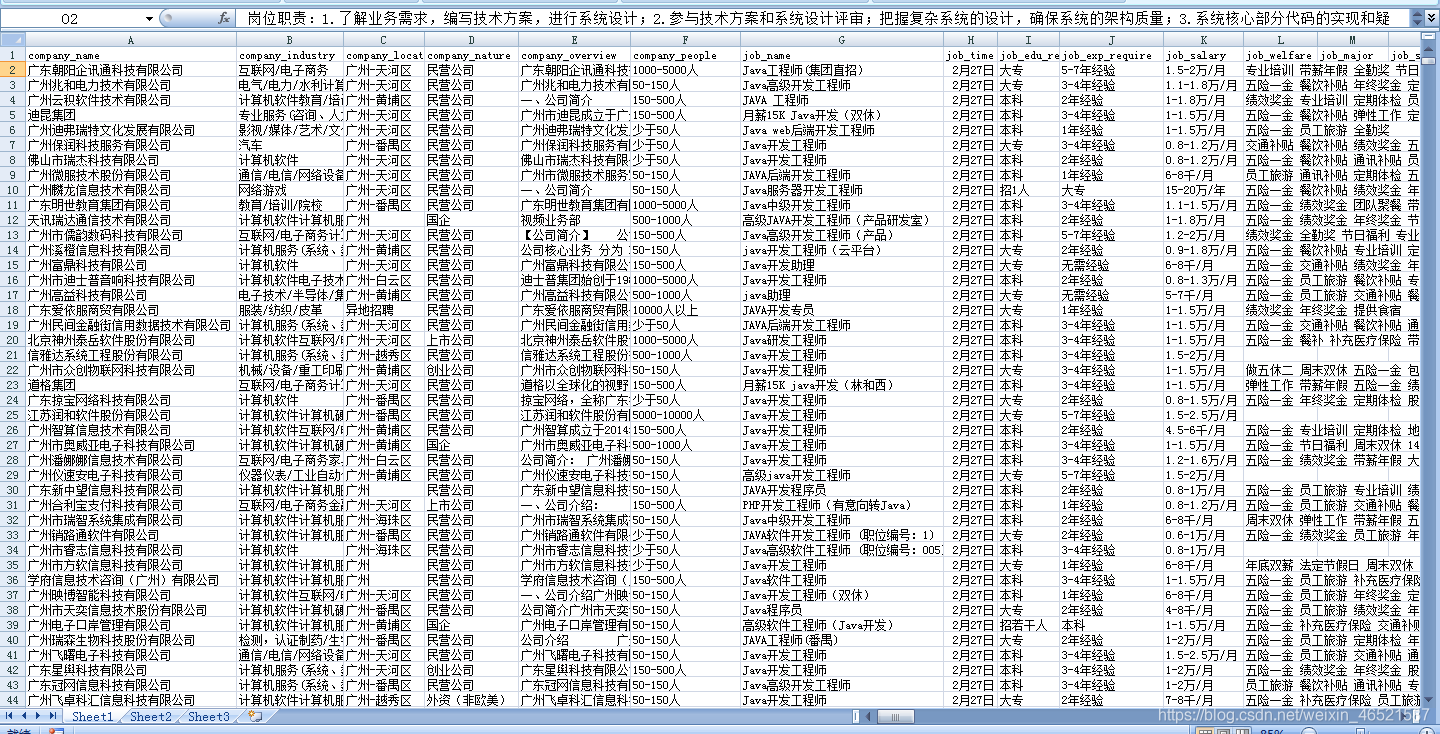Insert a new worksheet using the tab icon
1440x734 pixels.
255,716
